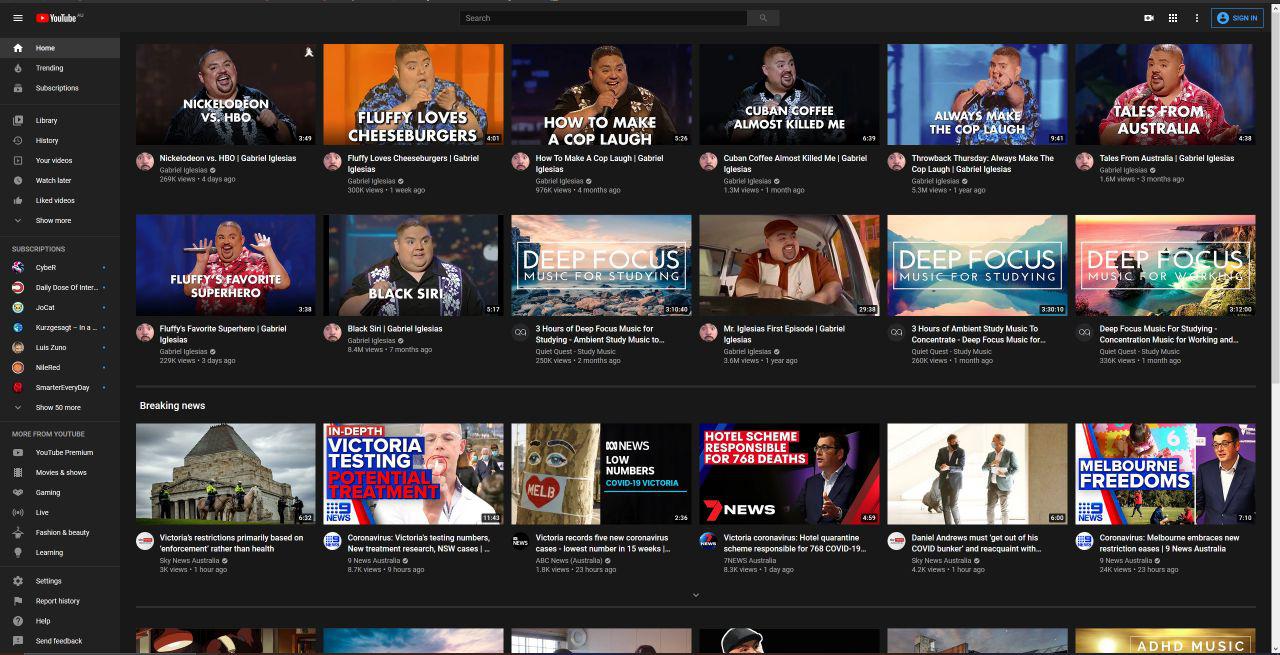
Task: Open Help in sidebar
Action: [60, 621]
